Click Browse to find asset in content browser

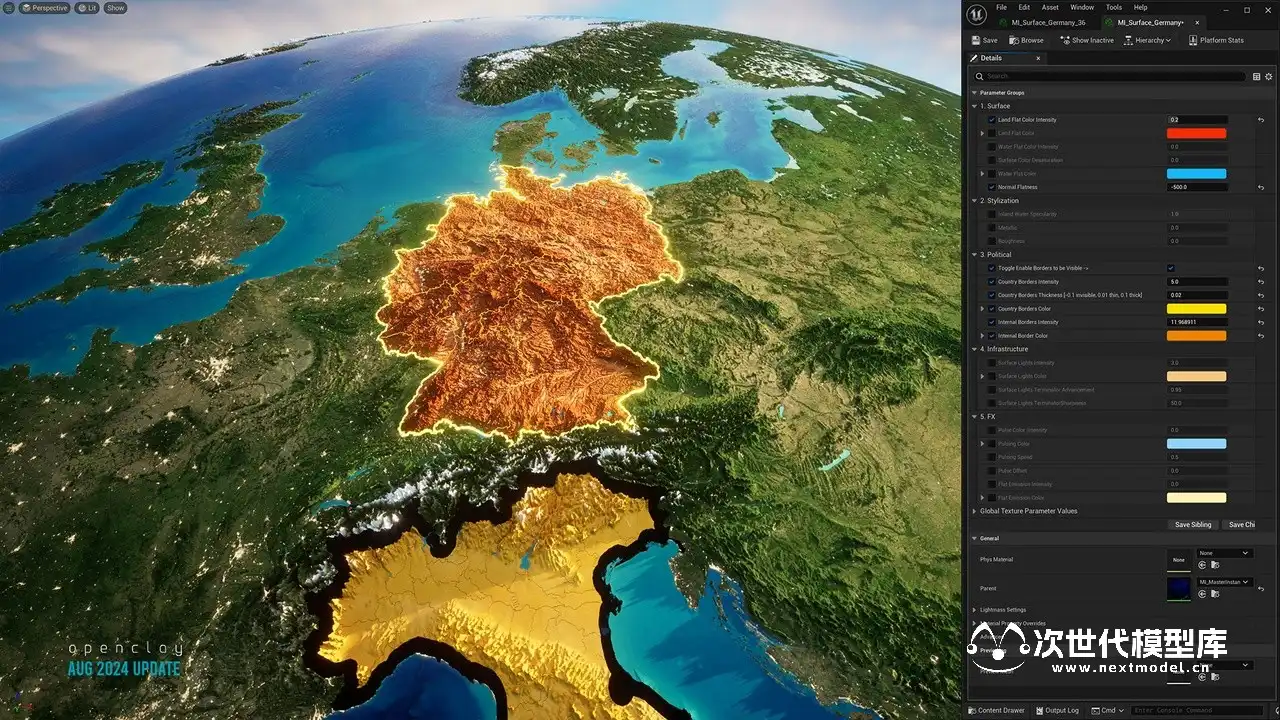[1026, 40]
